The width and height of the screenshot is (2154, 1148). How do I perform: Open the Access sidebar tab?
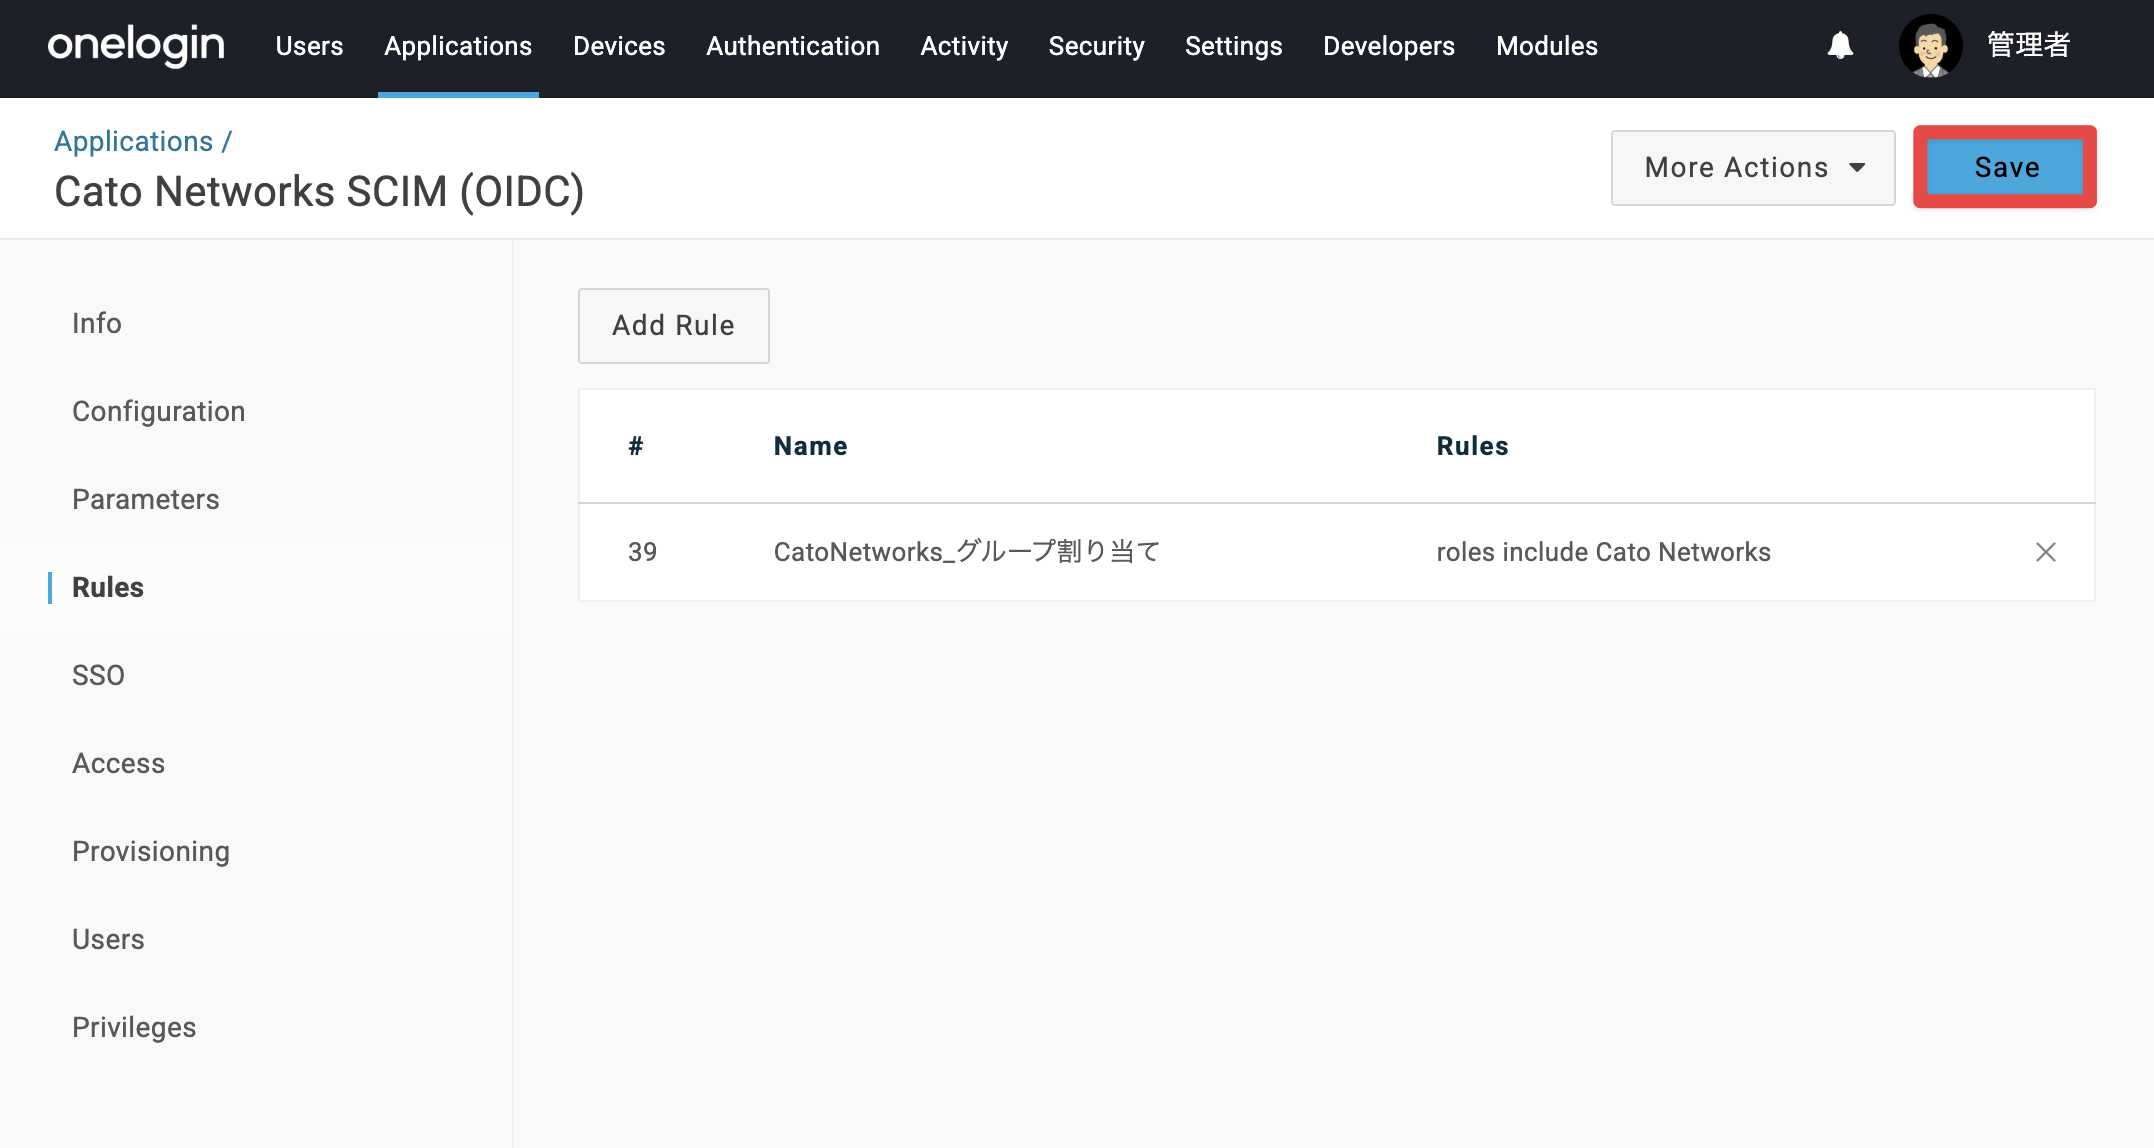(118, 763)
